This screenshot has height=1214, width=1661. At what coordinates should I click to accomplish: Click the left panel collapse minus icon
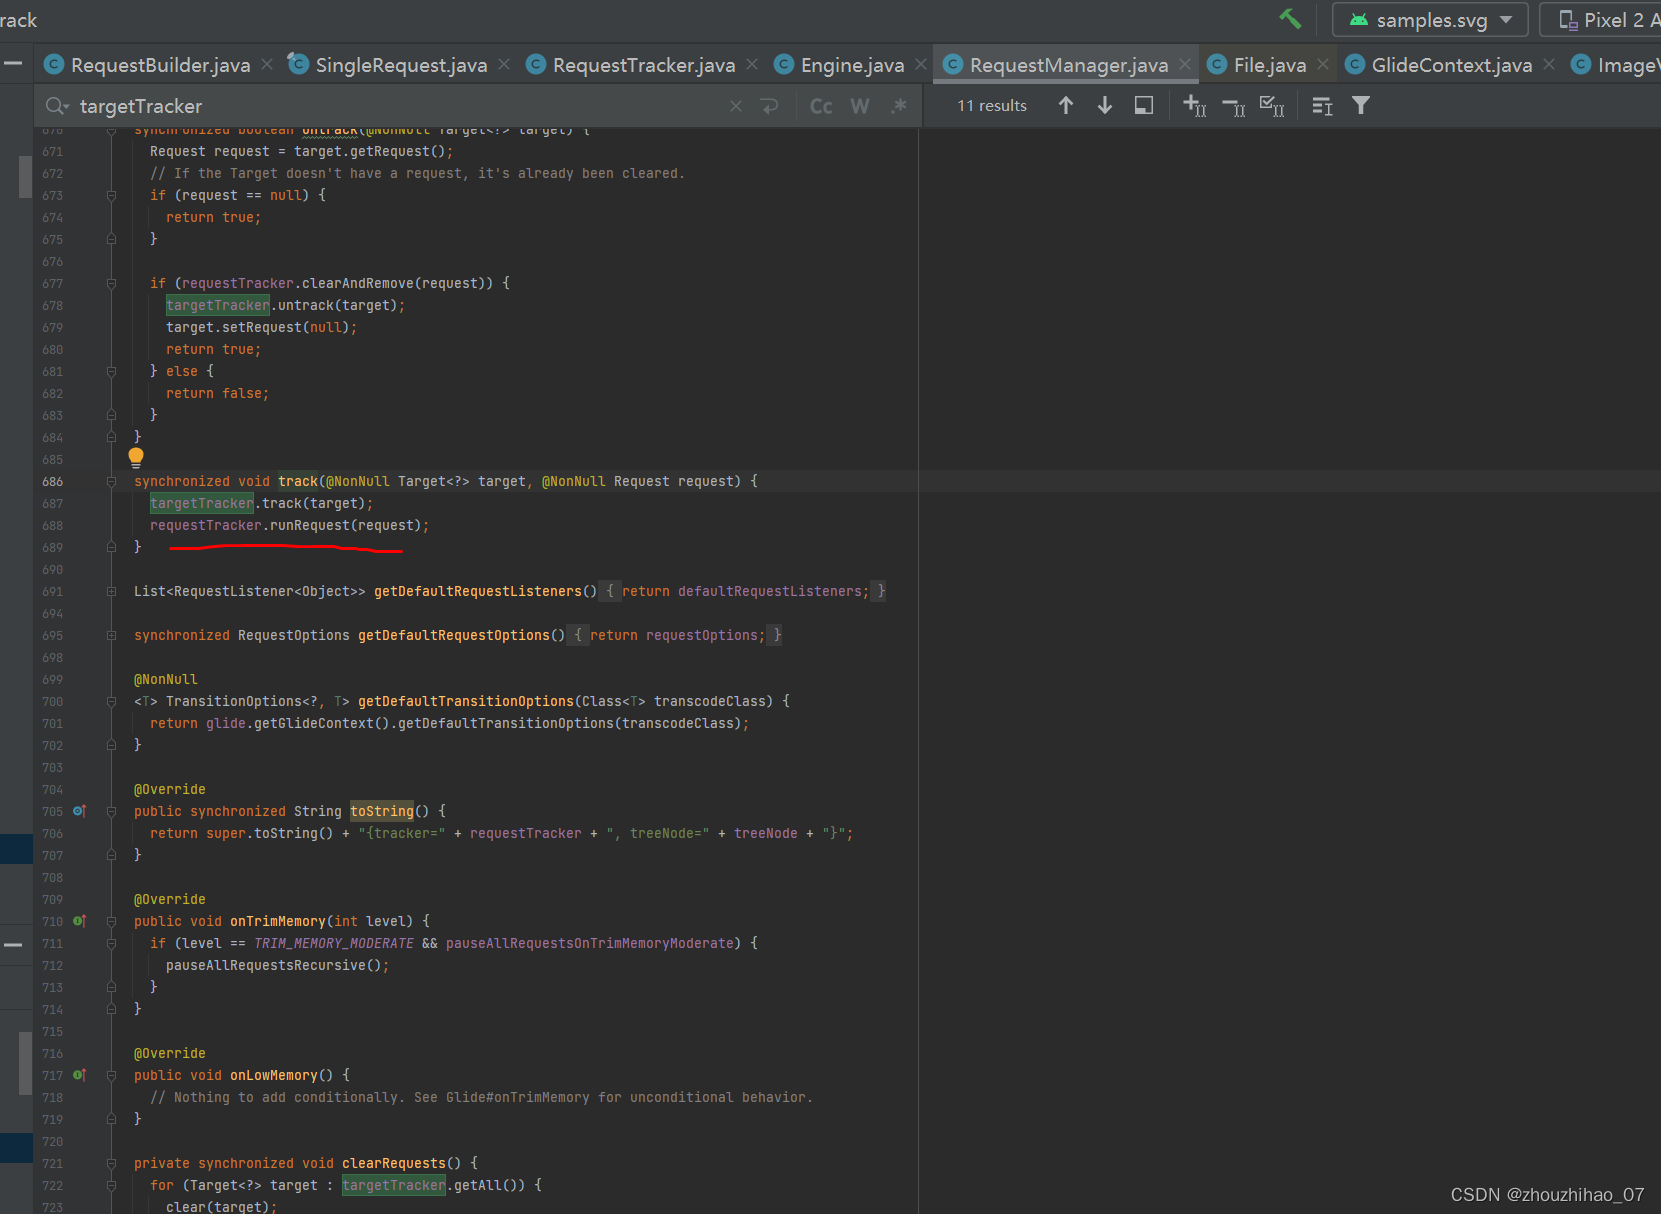13,64
